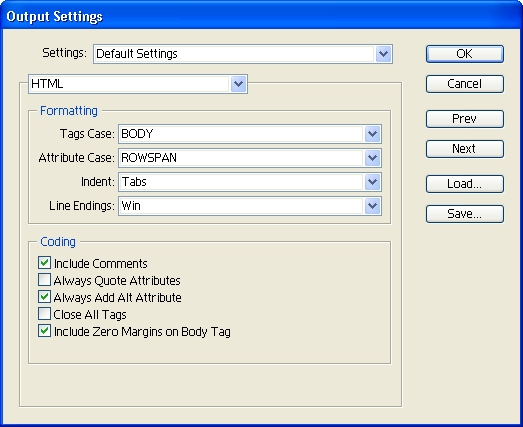Open the HTML section dropdown
The height and width of the screenshot is (427, 523).
tap(238, 84)
